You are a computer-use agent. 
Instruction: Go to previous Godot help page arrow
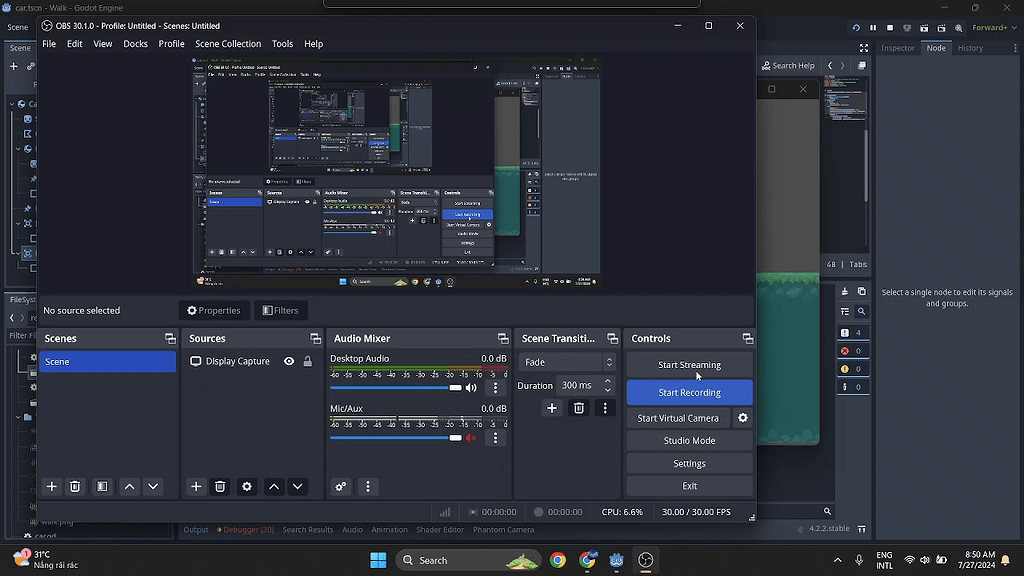click(830, 65)
